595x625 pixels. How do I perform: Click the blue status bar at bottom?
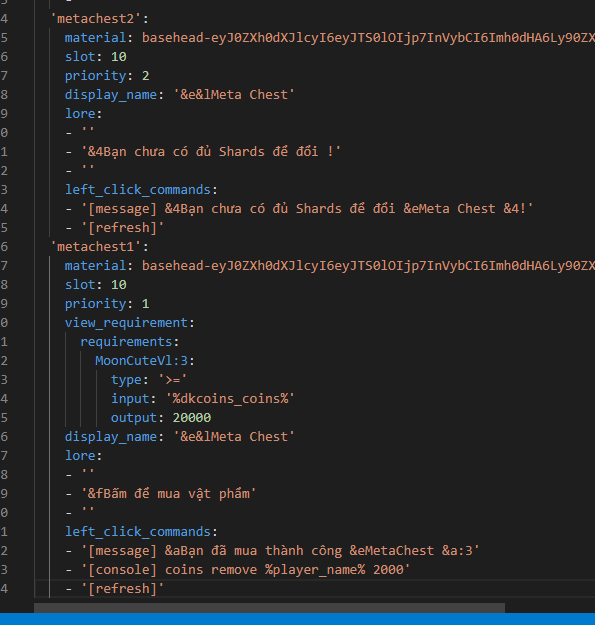tap(297, 619)
